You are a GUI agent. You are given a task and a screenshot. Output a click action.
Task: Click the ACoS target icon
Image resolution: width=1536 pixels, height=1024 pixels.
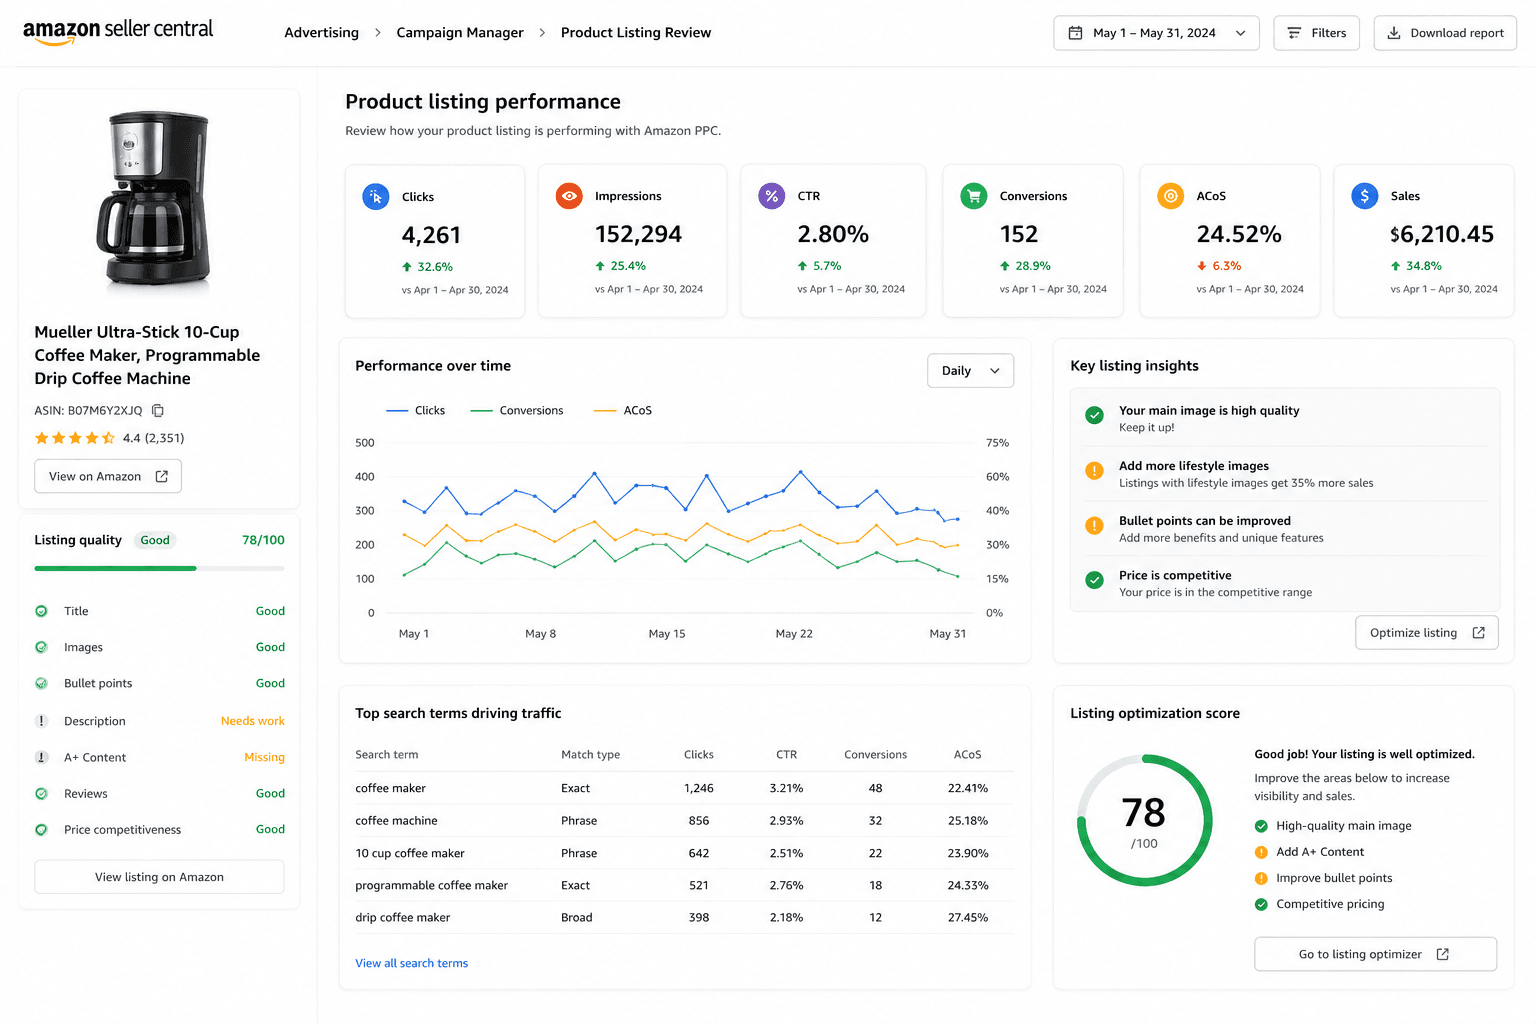tap(1171, 196)
